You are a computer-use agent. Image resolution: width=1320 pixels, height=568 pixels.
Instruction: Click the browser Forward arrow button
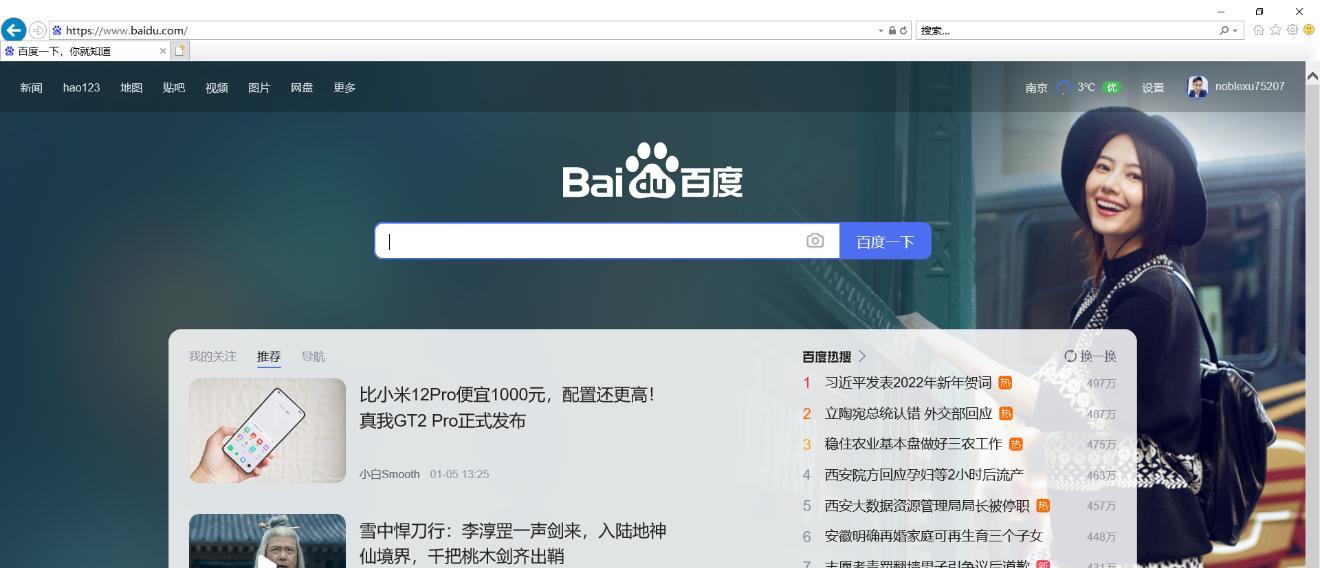click(x=38, y=30)
